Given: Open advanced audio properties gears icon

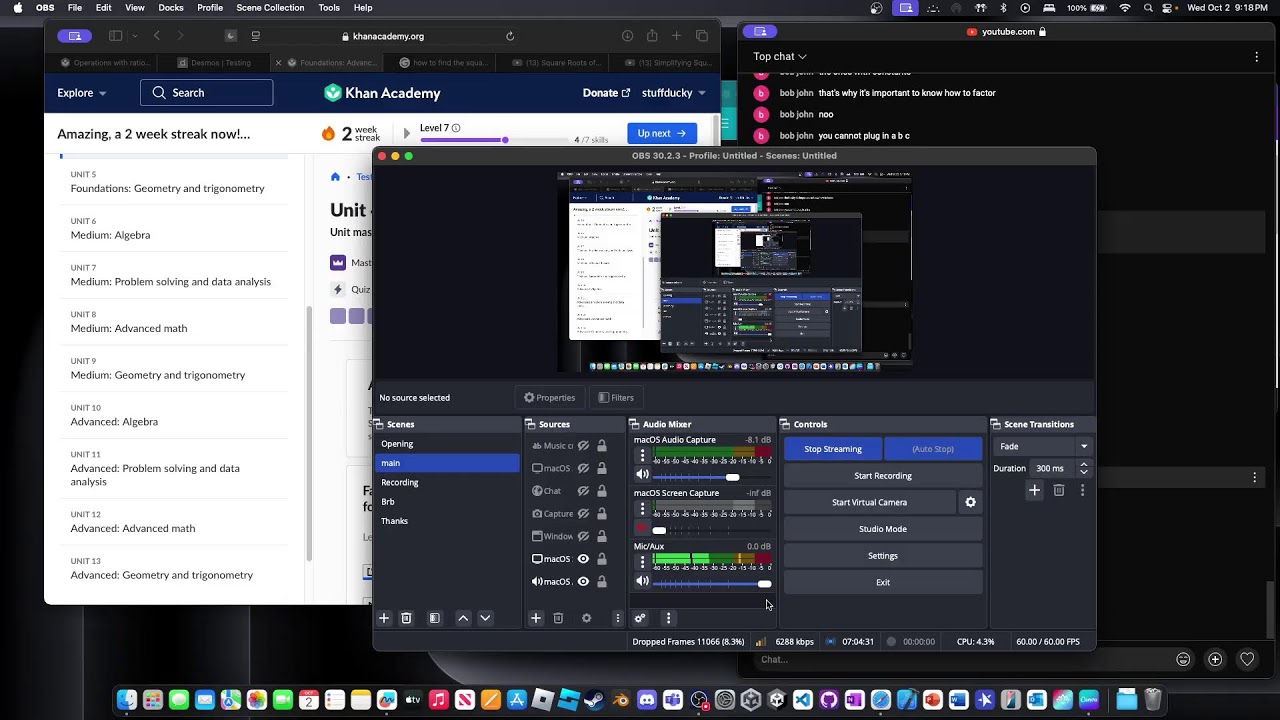Looking at the screenshot, I should click(640, 618).
